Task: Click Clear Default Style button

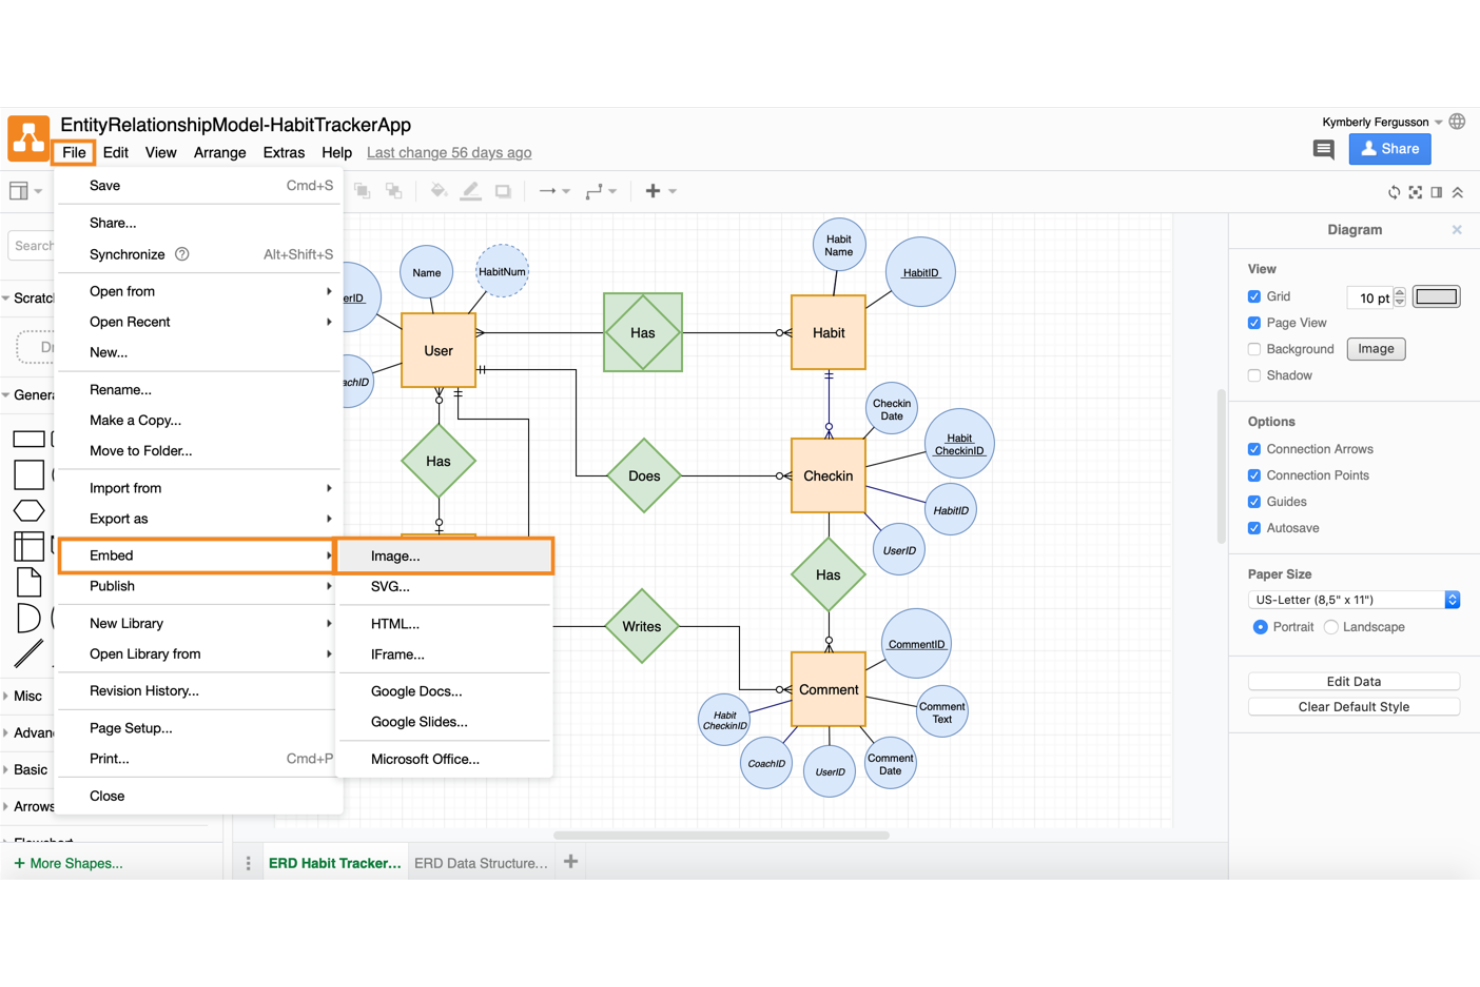Action: coord(1354,707)
